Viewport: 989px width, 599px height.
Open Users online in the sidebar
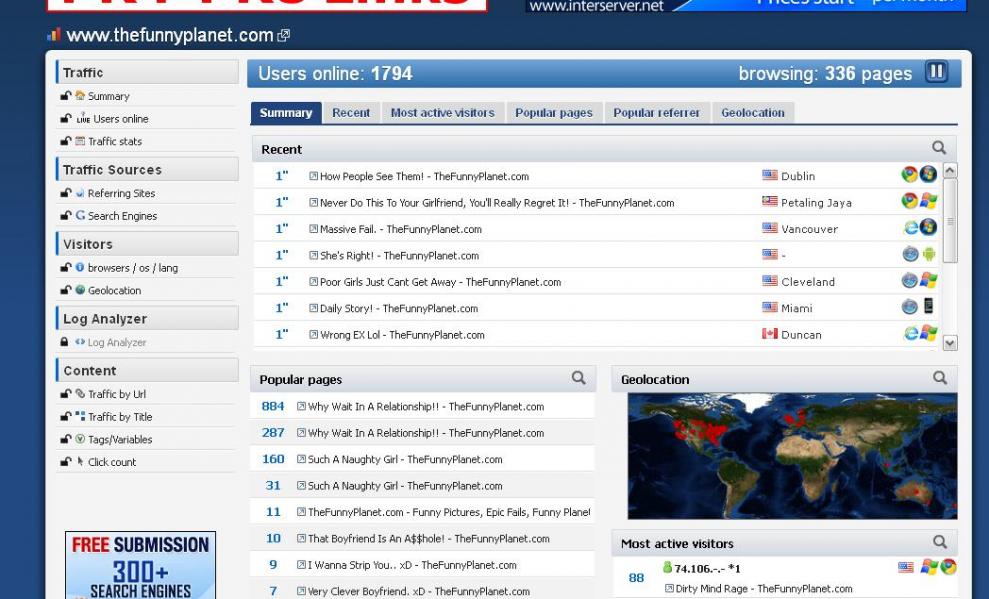[121, 119]
